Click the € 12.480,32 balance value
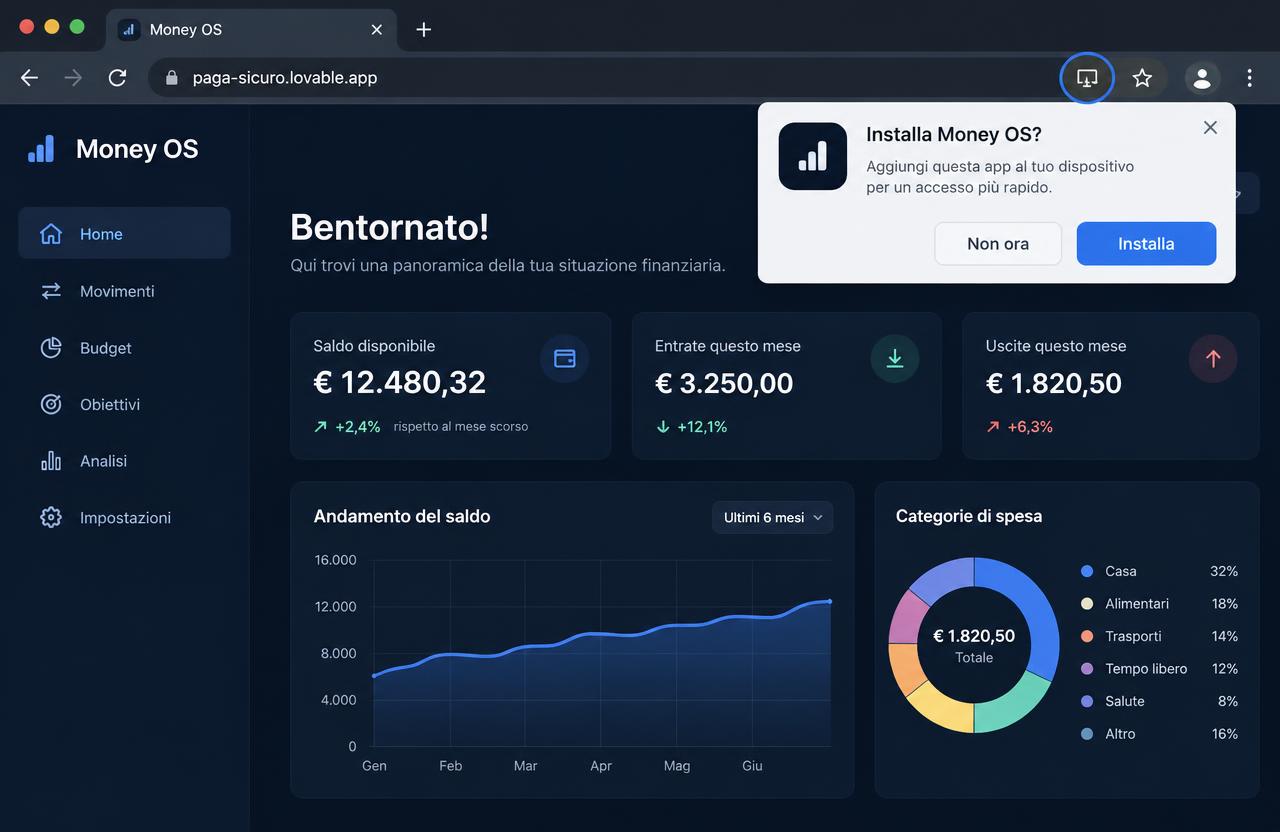This screenshot has height=832, width=1280. coord(399,383)
